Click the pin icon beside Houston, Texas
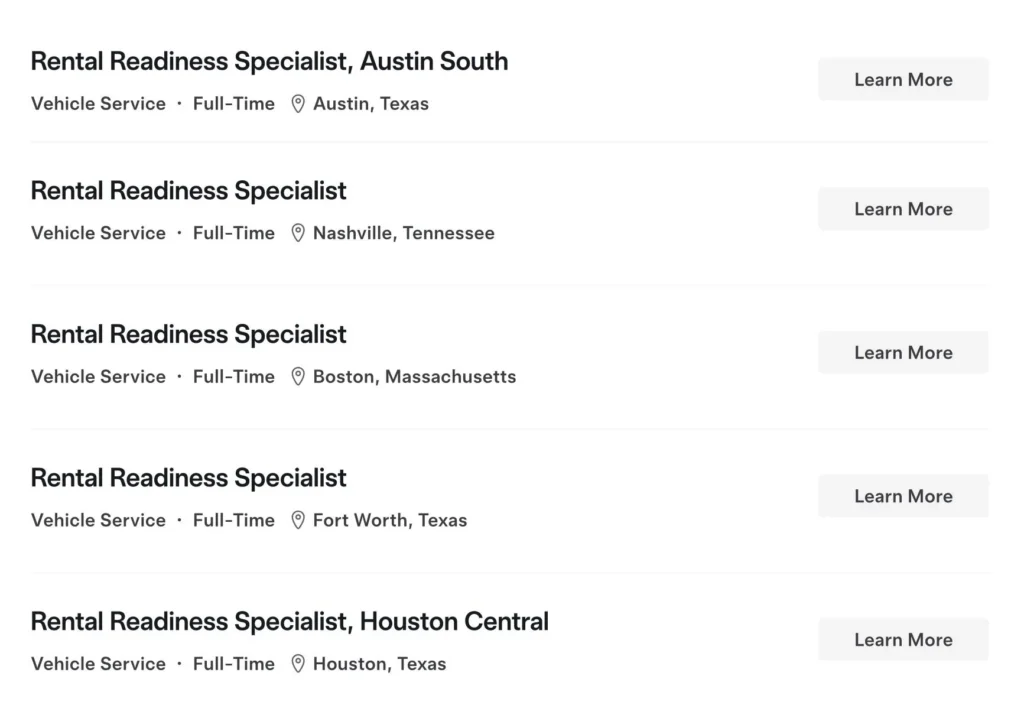 coord(298,663)
